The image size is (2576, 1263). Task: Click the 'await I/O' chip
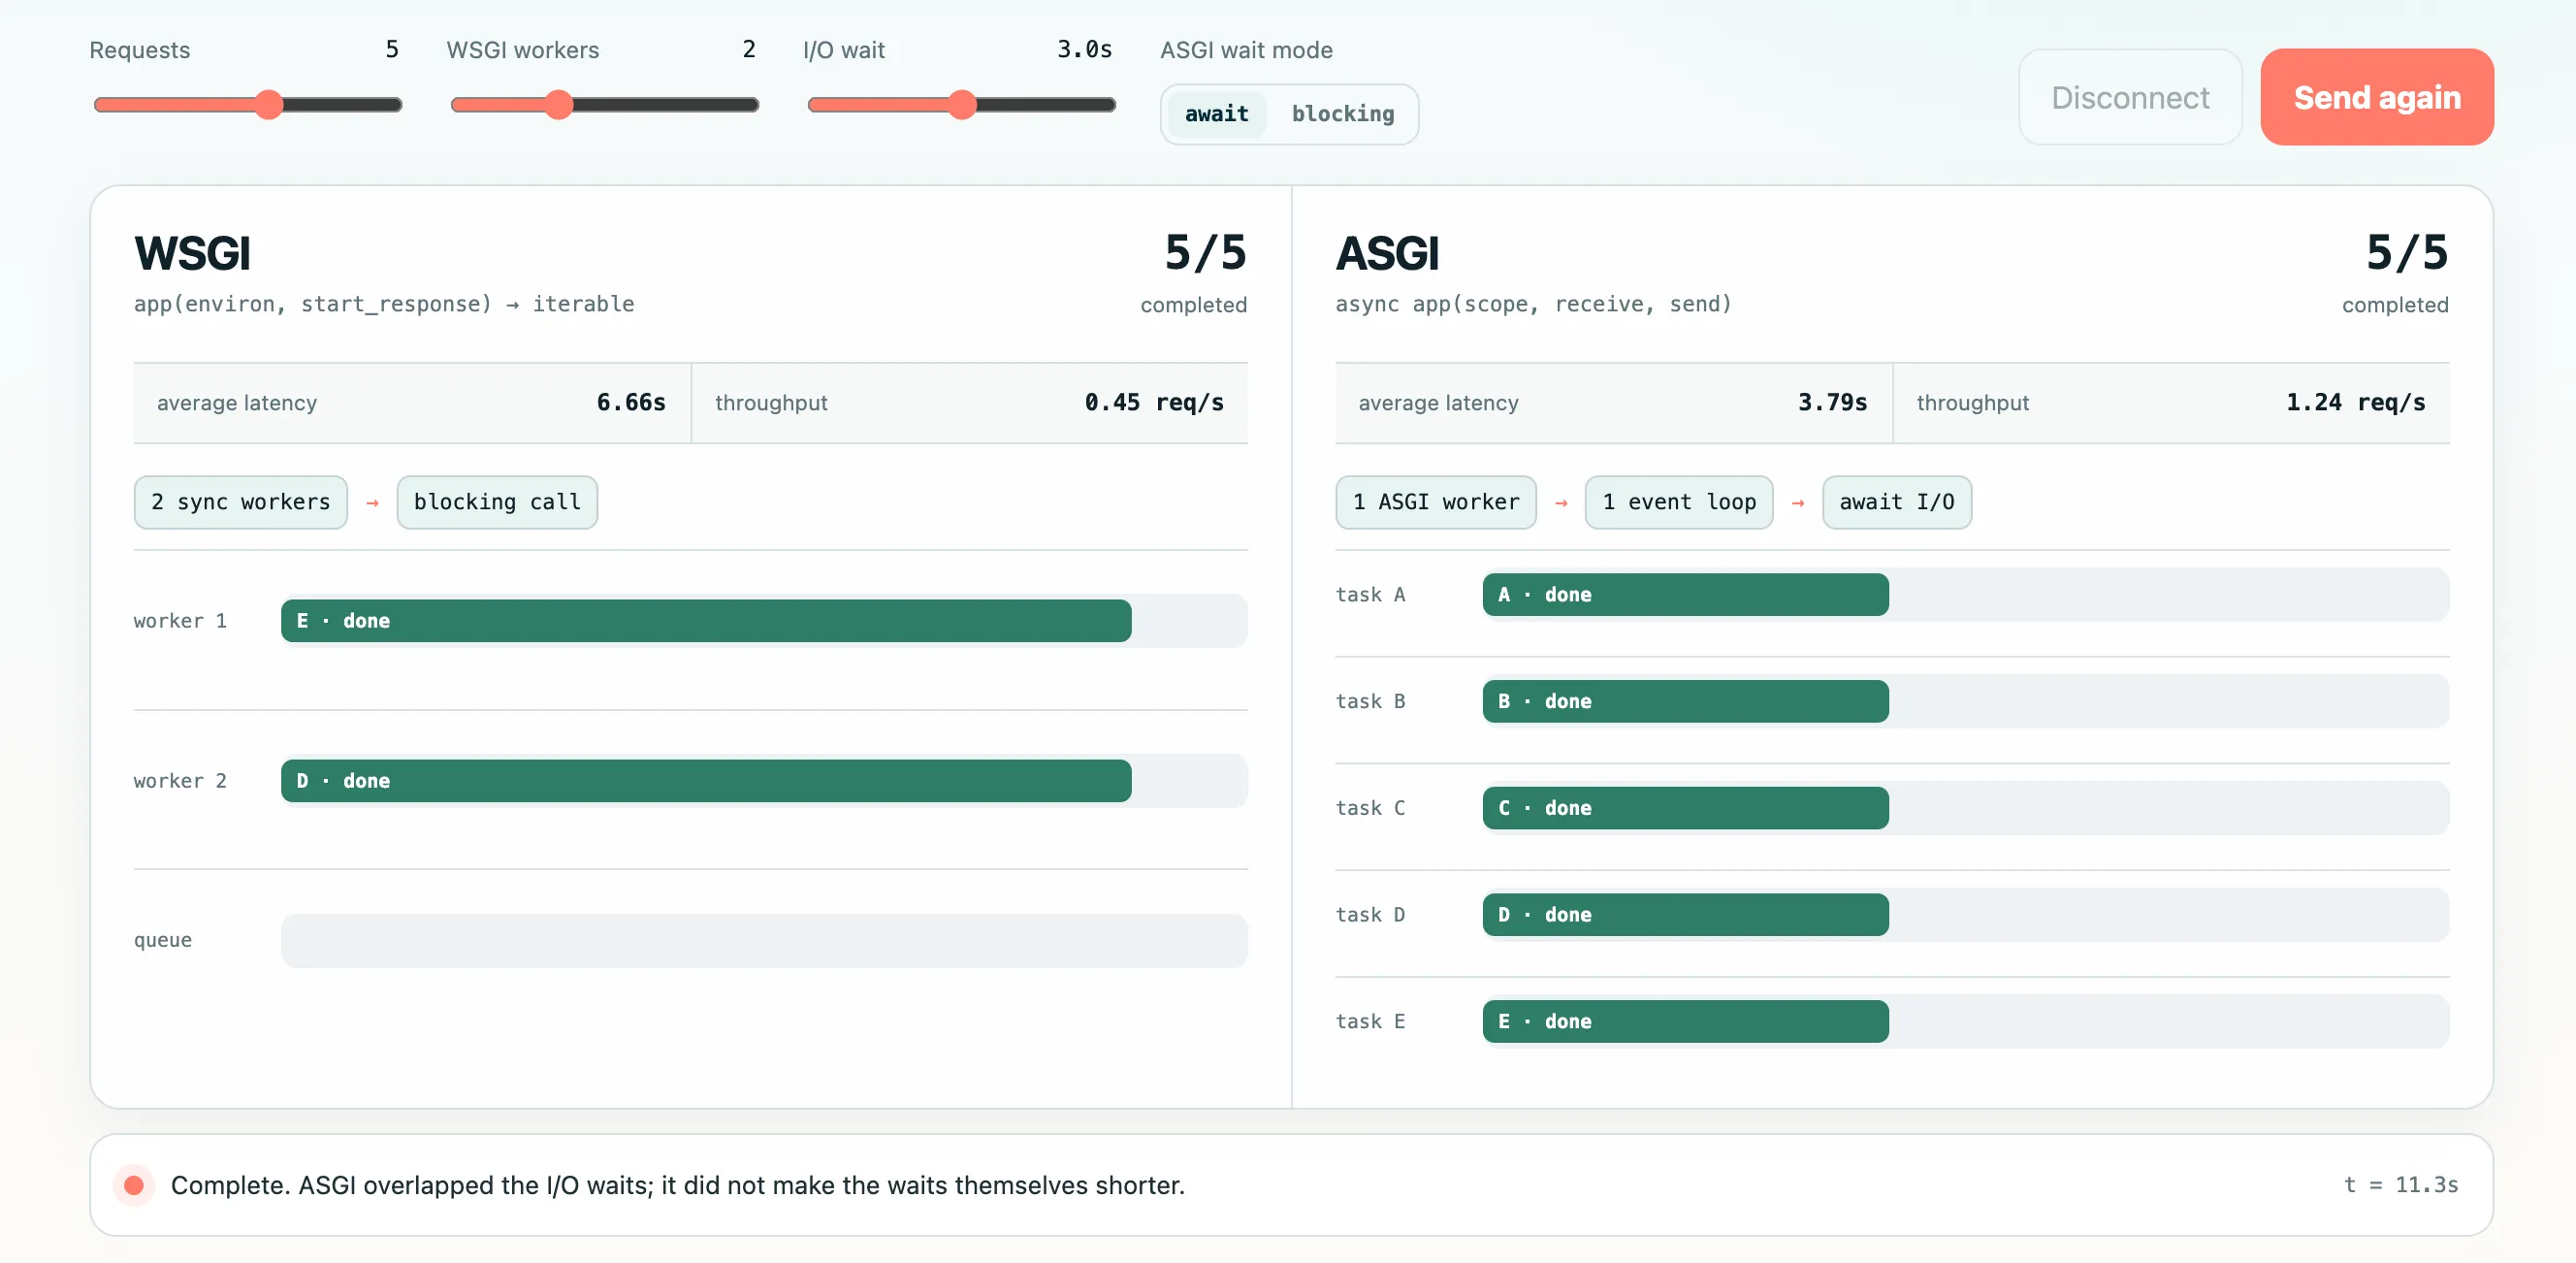tap(1896, 502)
